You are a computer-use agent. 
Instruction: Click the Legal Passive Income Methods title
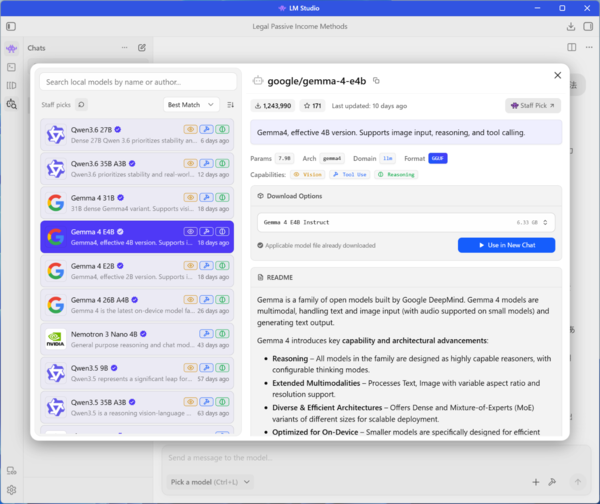[x=300, y=26]
